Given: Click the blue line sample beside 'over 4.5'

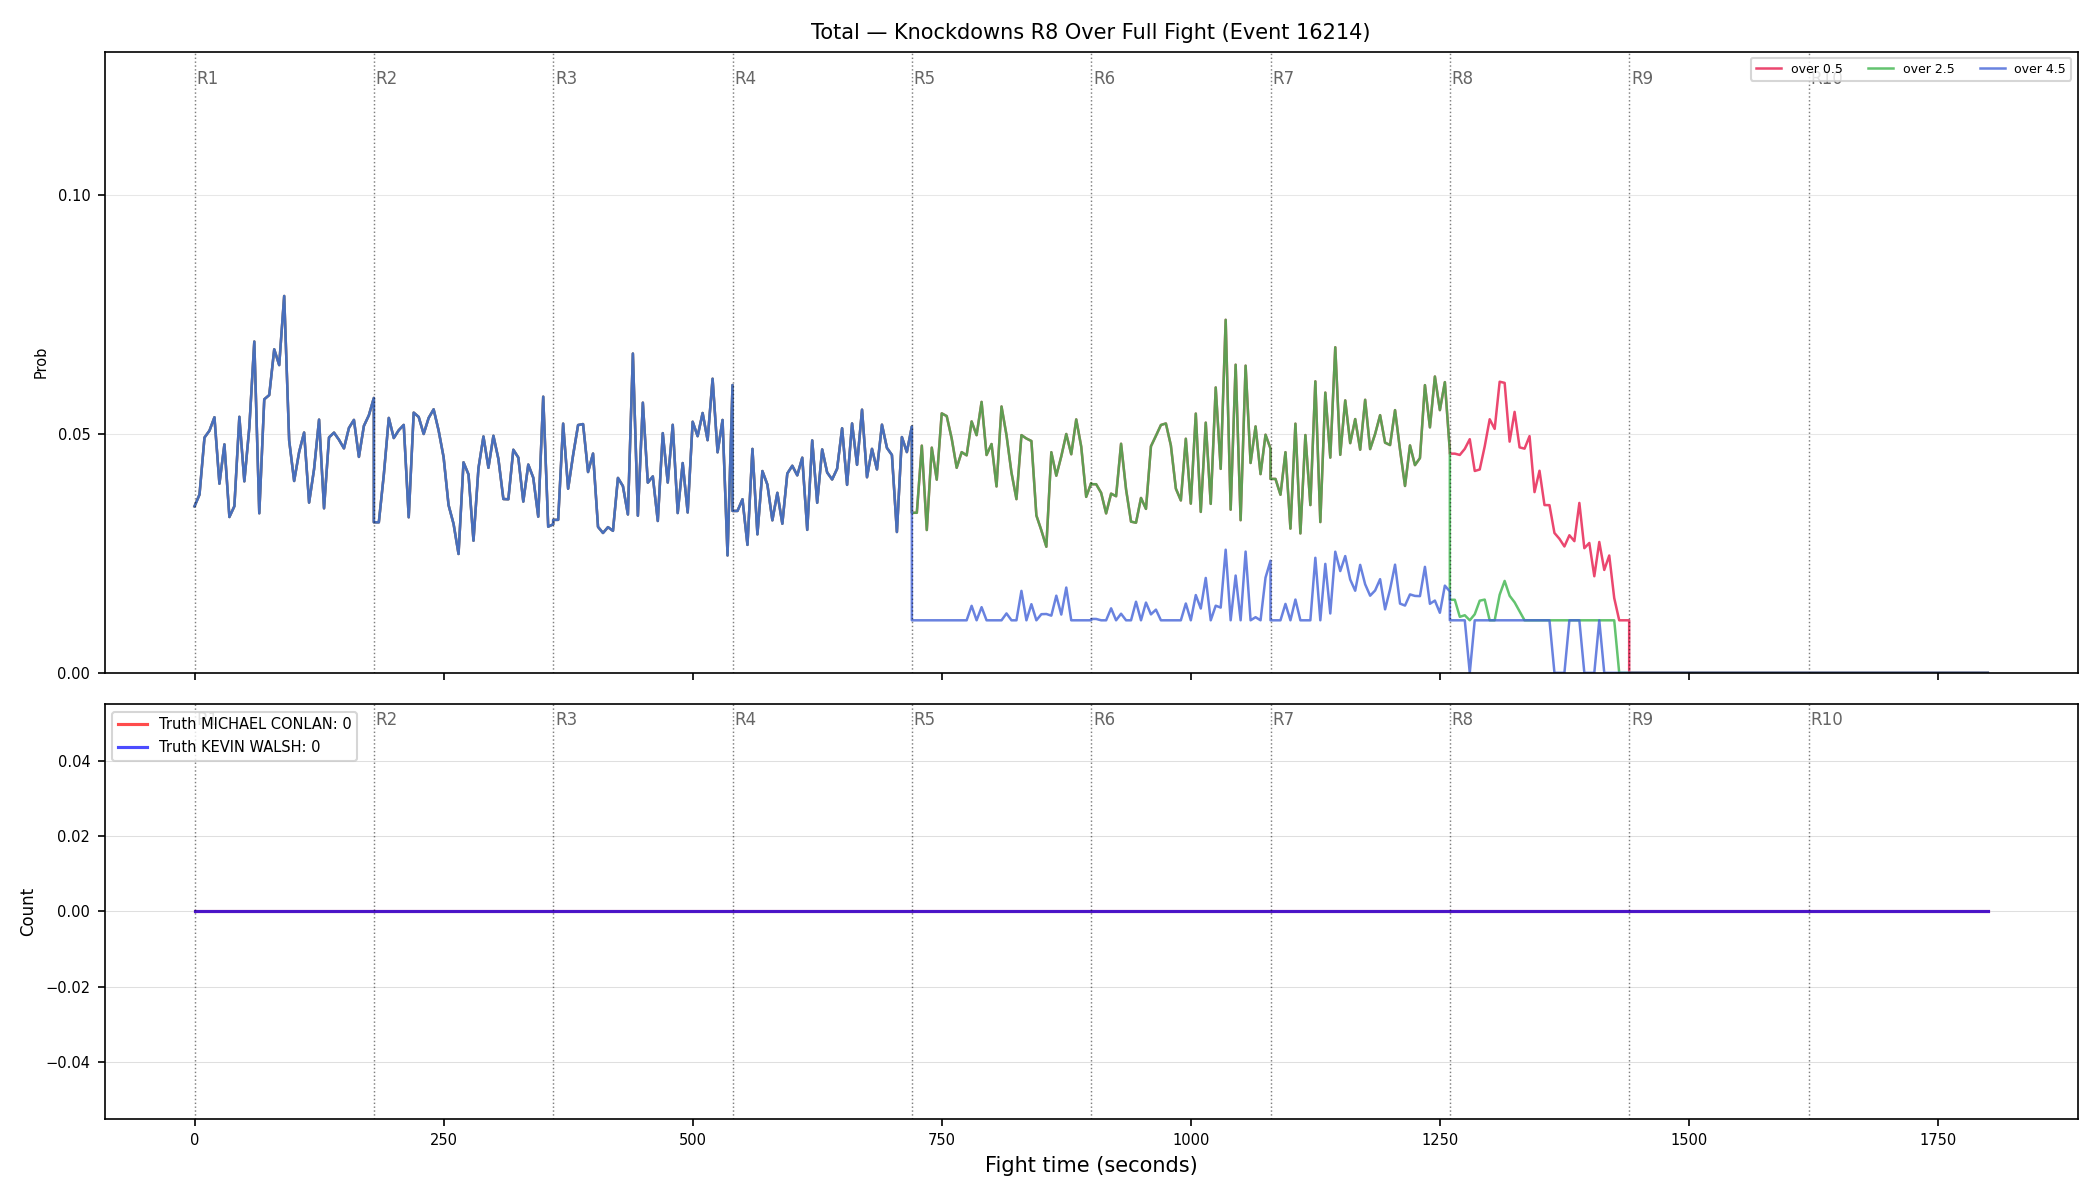Looking at the screenshot, I should [1992, 69].
